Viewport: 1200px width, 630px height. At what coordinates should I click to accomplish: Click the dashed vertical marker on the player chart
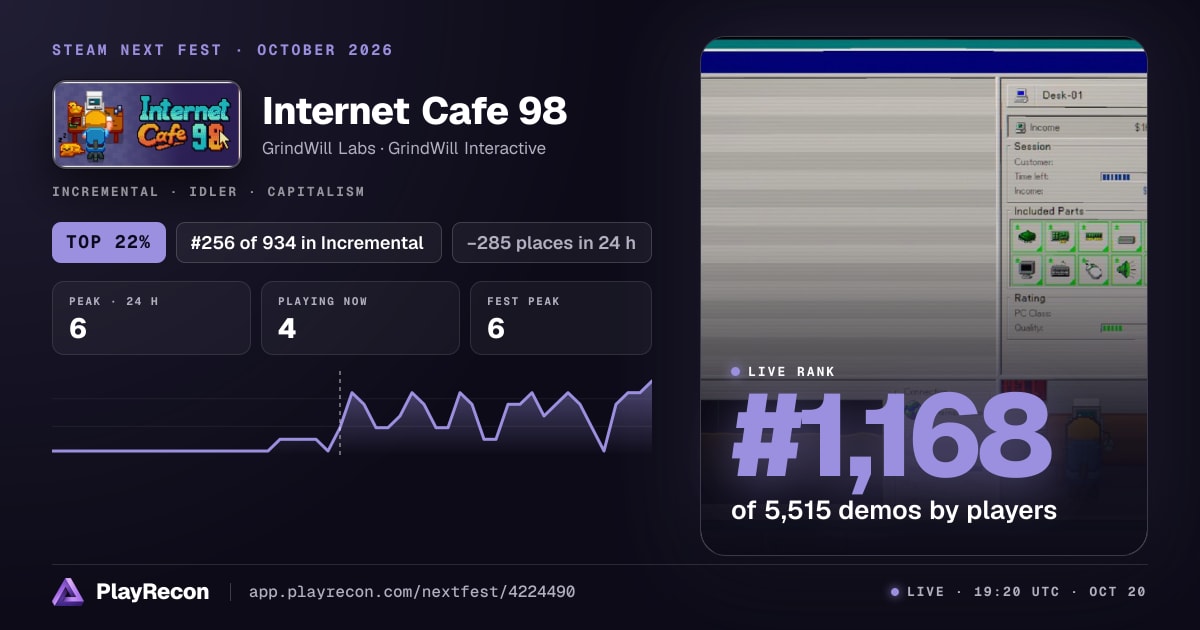pos(340,413)
